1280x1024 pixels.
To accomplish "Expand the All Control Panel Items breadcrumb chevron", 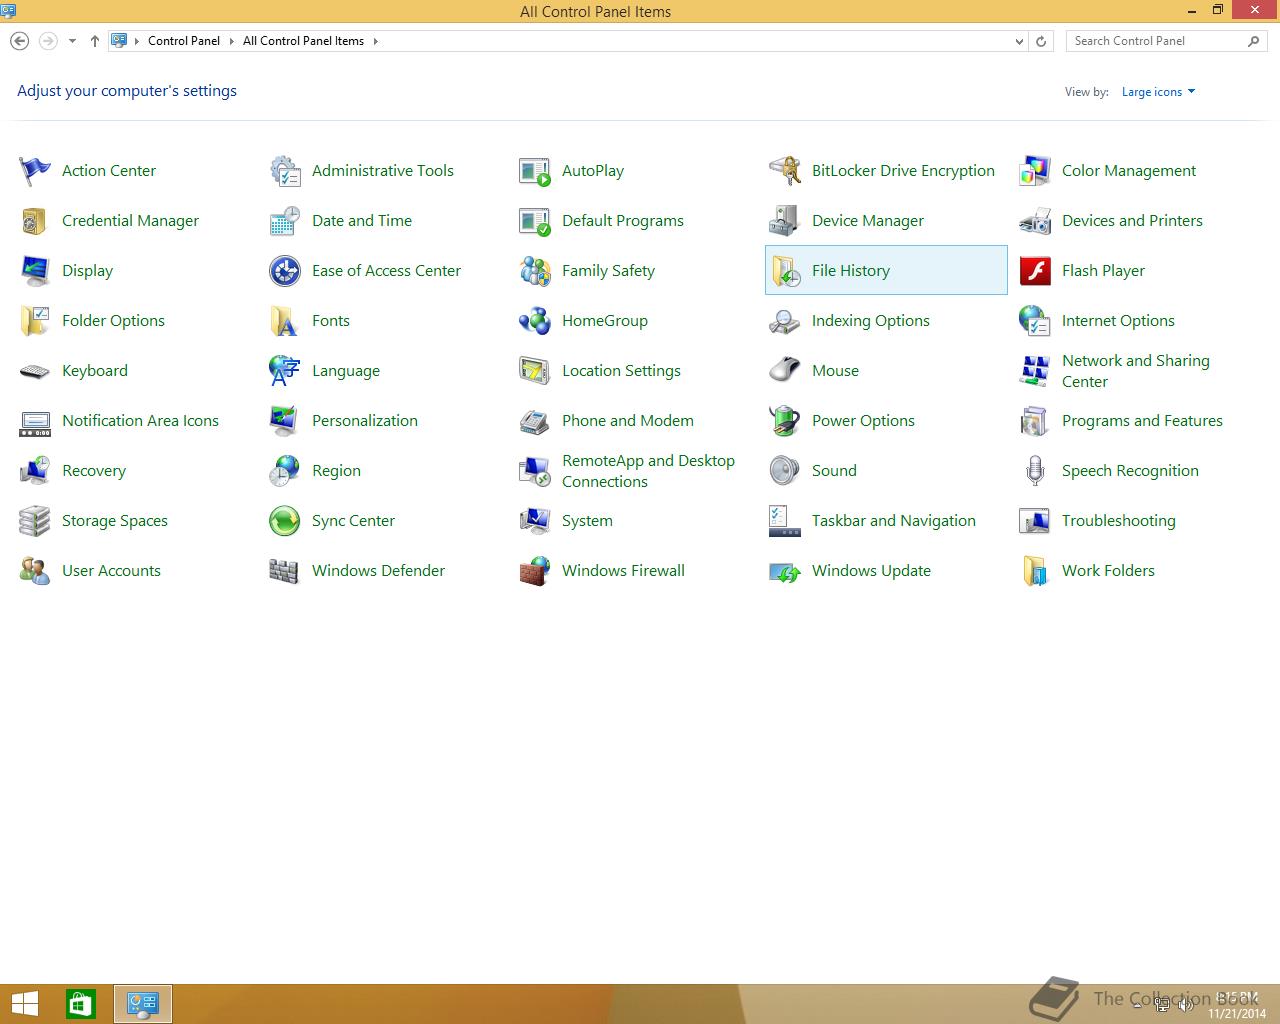I will [x=376, y=41].
